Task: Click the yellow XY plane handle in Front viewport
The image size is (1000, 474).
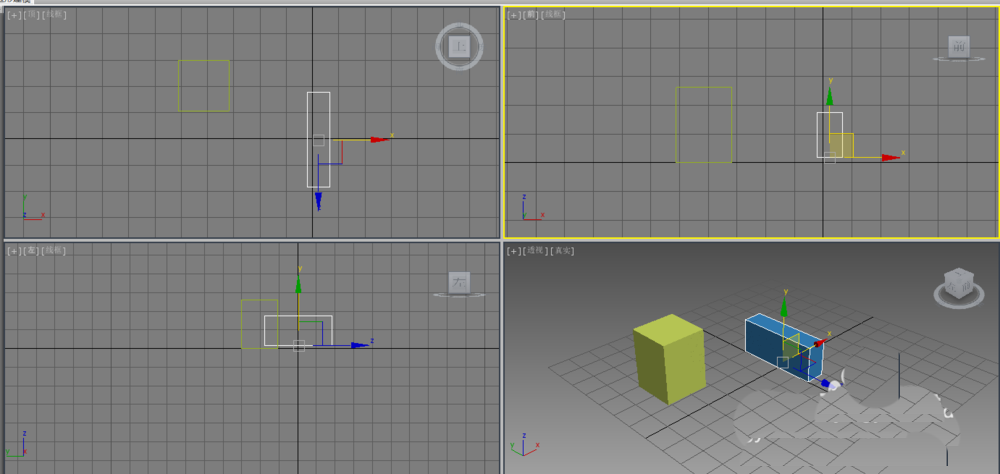Action: (841, 145)
